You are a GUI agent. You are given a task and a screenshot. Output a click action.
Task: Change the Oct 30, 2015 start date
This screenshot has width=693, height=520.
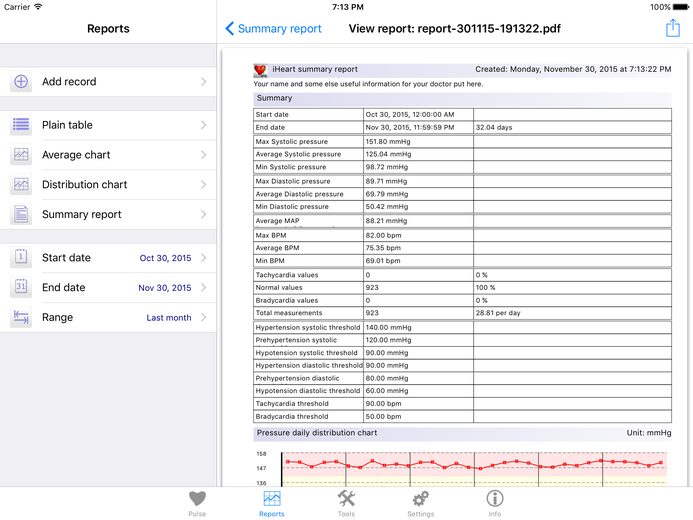(165, 258)
